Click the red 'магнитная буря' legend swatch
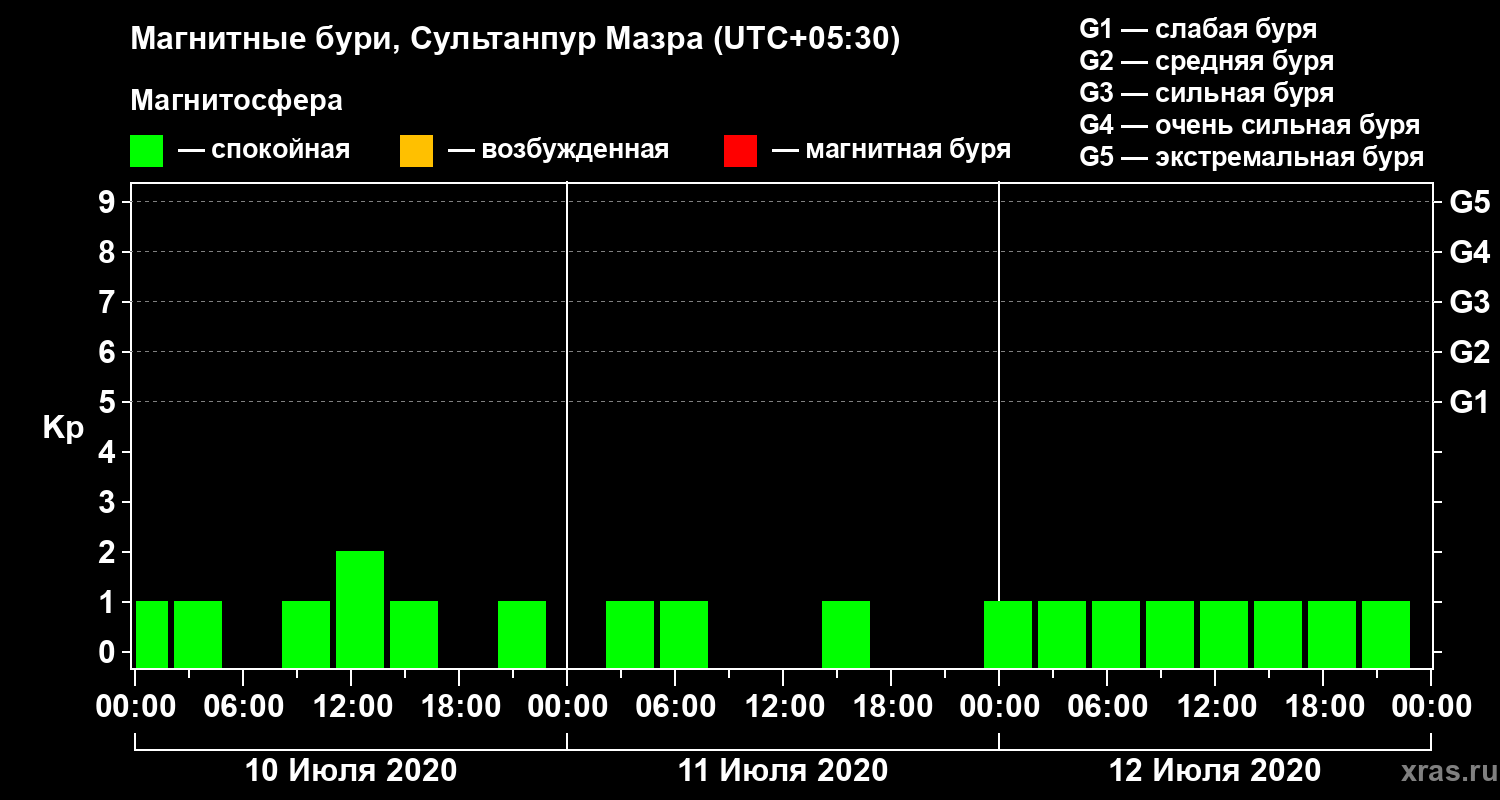Screen dimensions: 1500x800 tap(740, 151)
